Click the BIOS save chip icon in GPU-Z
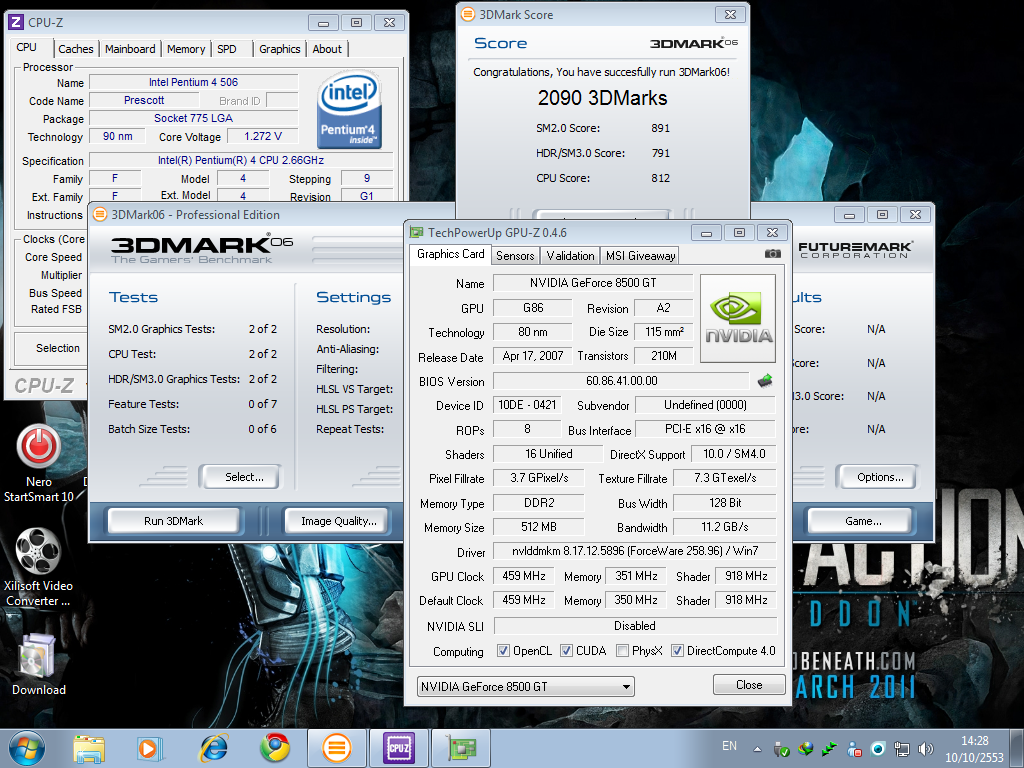 click(x=765, y=380)
